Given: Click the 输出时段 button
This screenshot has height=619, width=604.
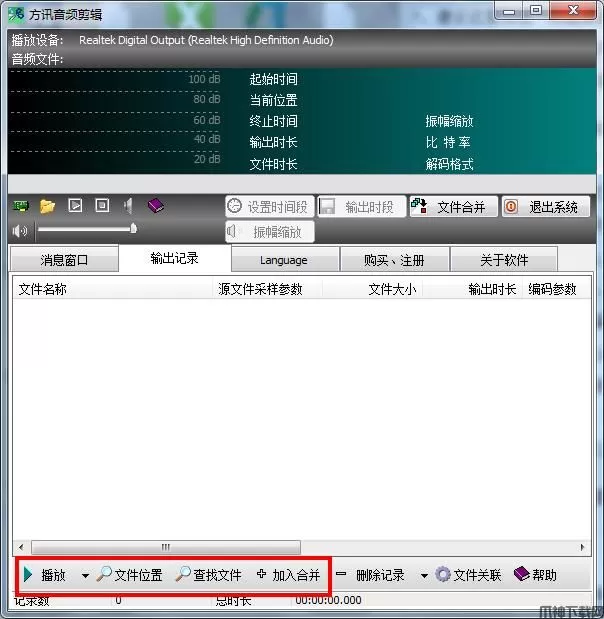Looking at the screenshot, I should (x=362, y=206).
